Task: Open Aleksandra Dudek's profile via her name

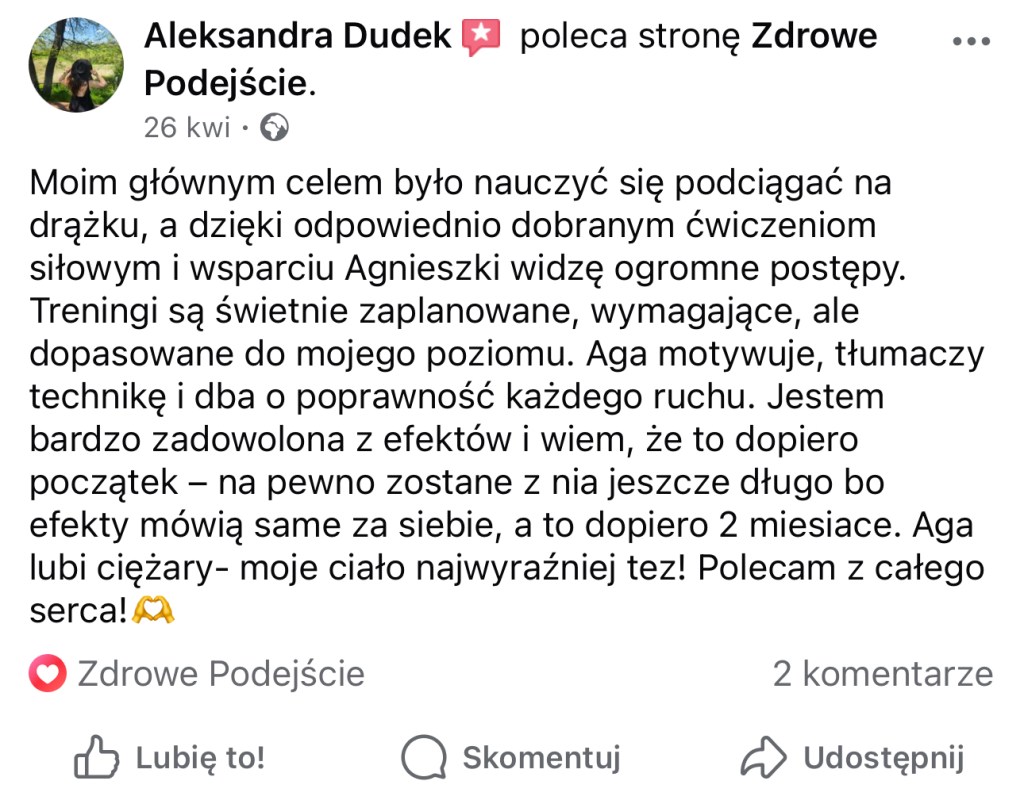Action: tap(297, 37)
